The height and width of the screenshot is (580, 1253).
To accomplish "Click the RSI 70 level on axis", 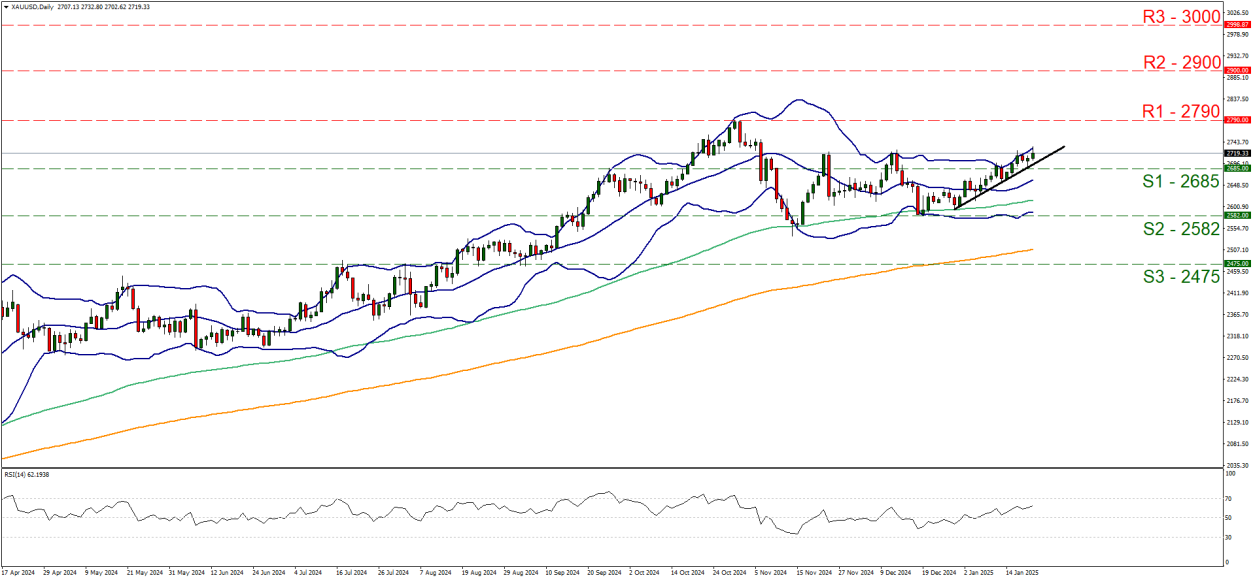I will click(x=1230, y=497).
